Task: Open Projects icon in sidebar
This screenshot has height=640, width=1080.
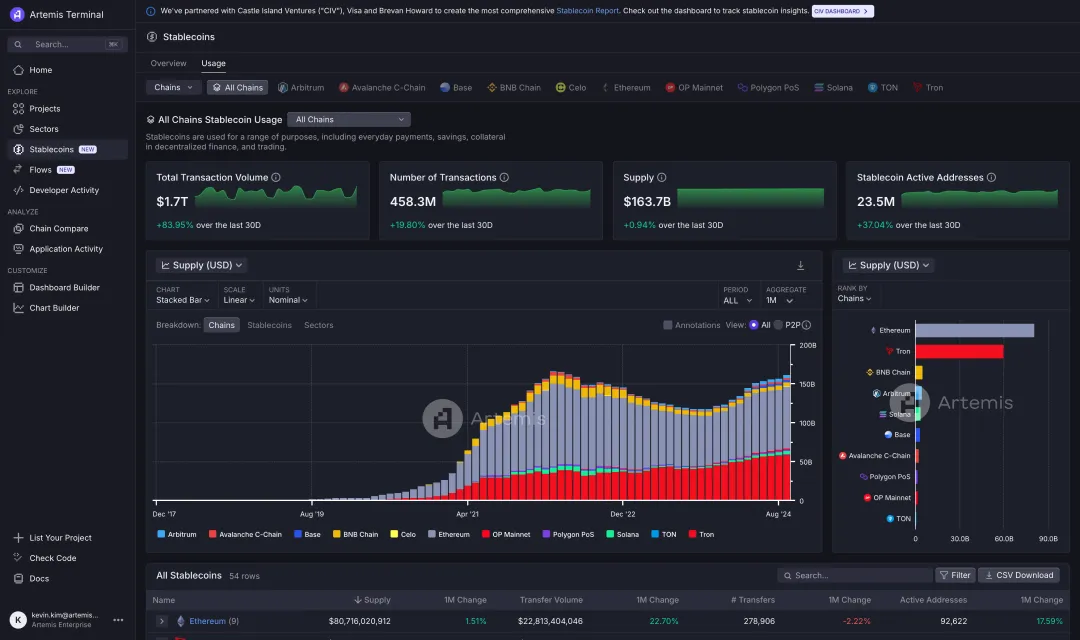Action: coord(19,109)
